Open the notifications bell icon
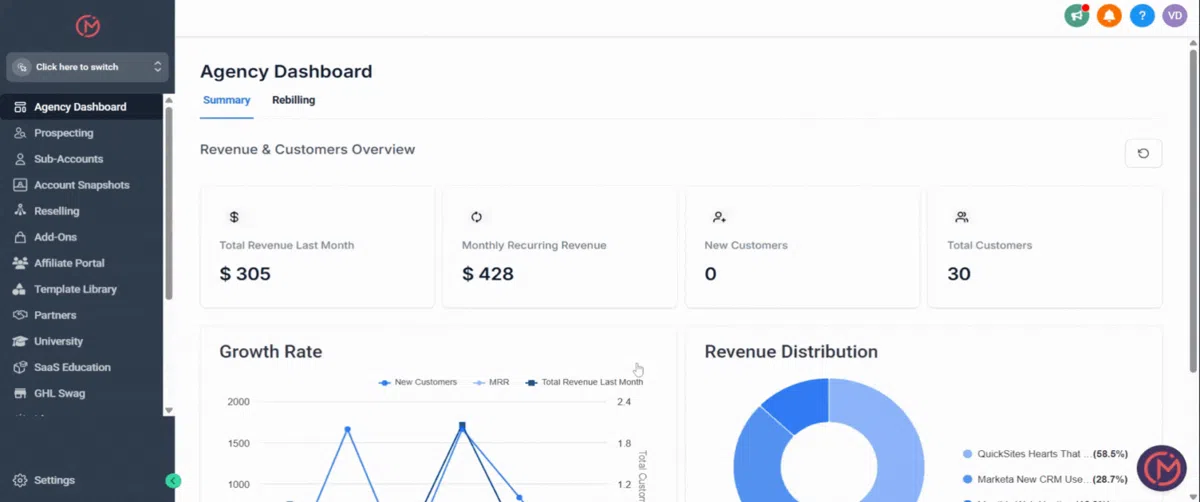The height and width of the screenshot is (502, 1200). 1109,16
